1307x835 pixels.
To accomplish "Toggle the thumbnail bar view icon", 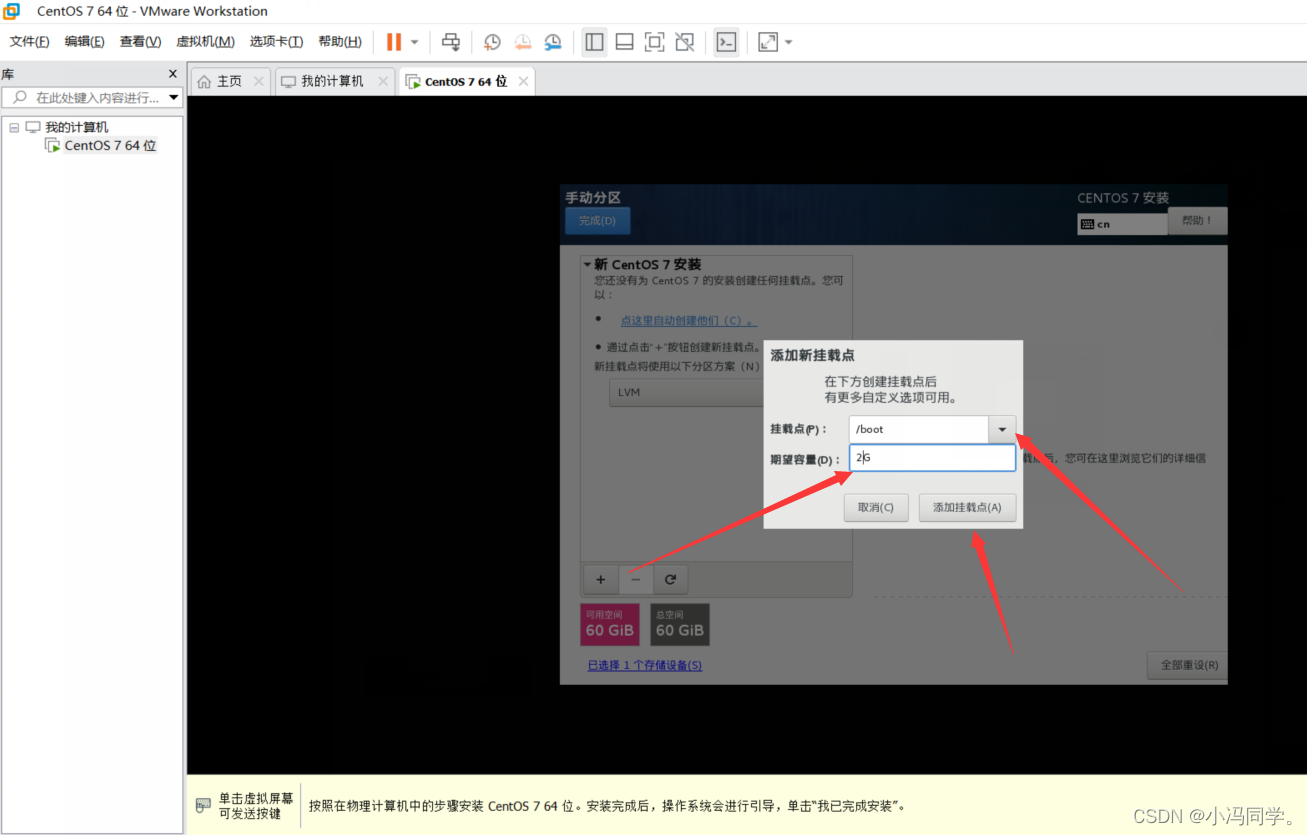I will [624, 42].
